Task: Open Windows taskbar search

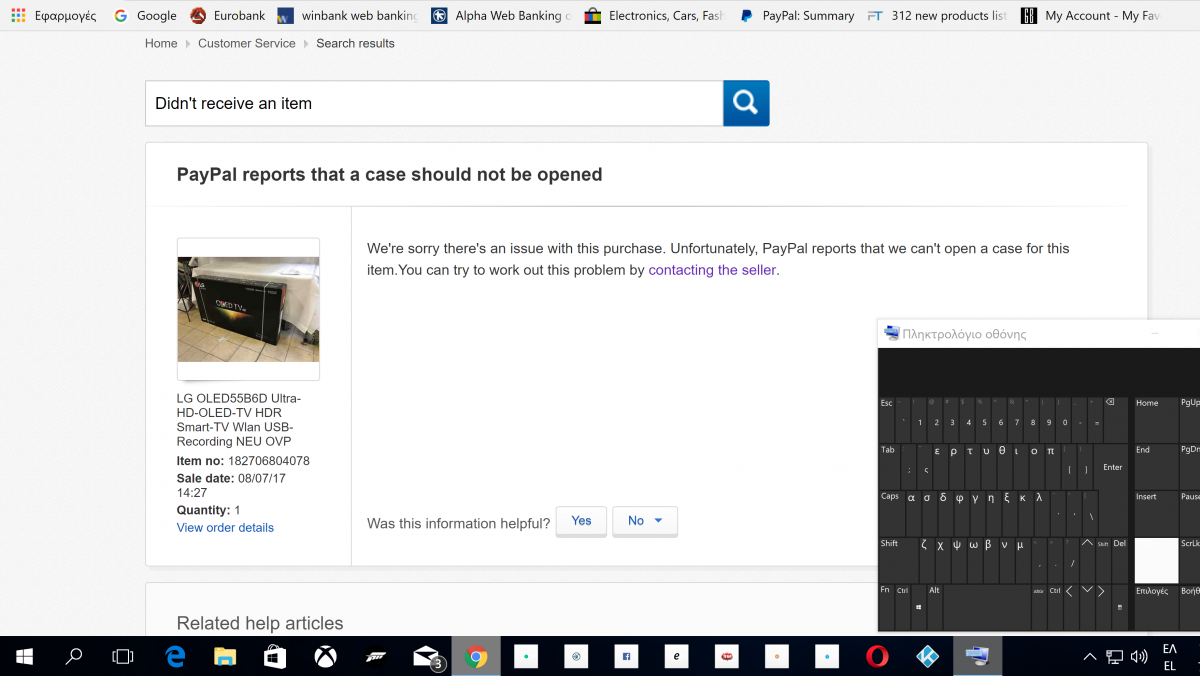Action: tap(73, 656)
